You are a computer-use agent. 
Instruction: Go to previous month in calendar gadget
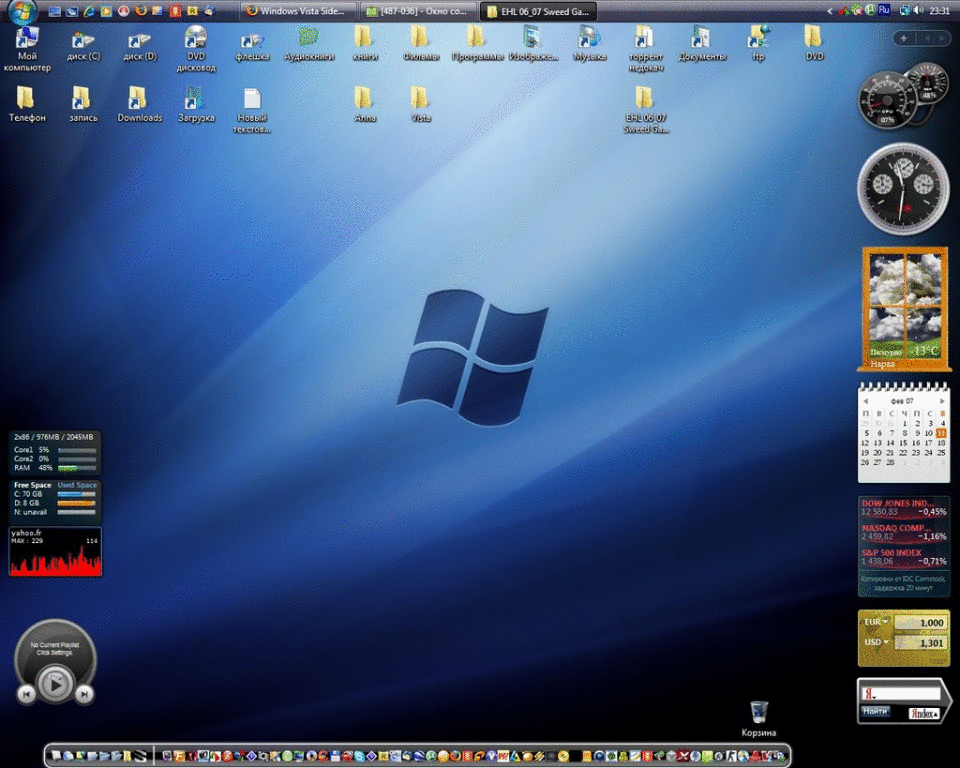[x=866, y=401]
